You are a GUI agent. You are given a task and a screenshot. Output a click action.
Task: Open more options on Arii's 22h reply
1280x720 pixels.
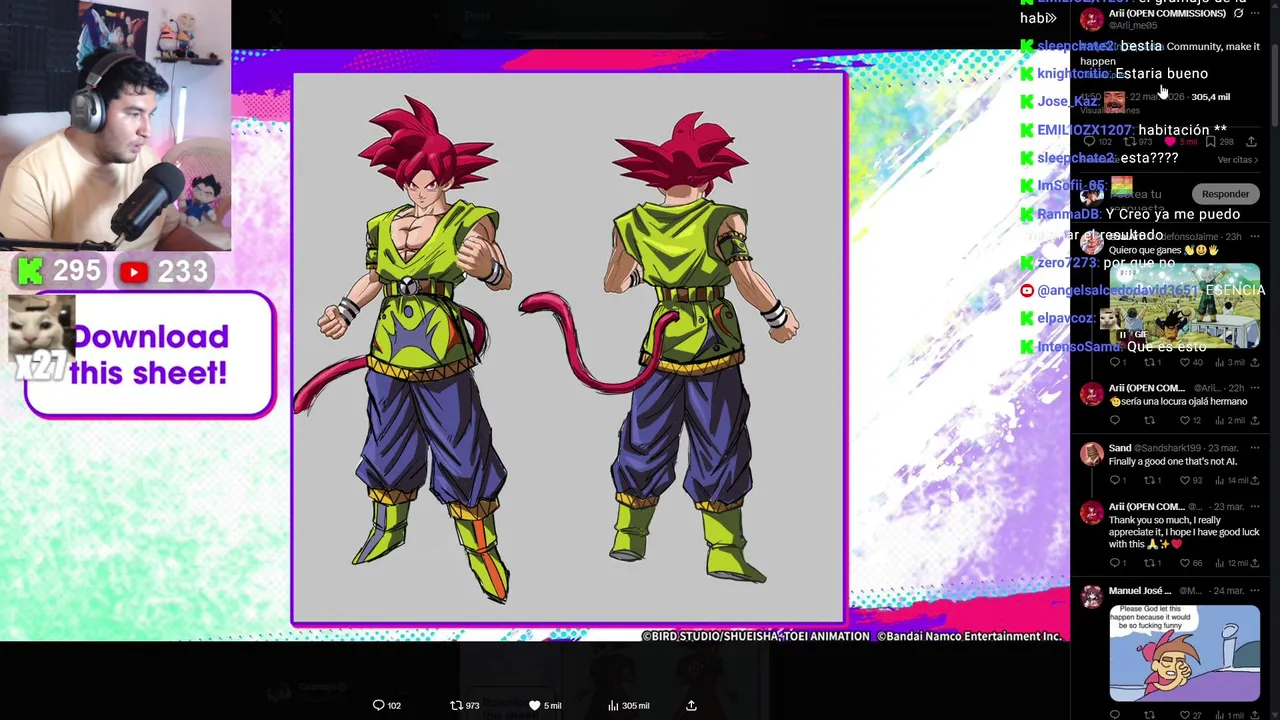[x=1255, y=388]
